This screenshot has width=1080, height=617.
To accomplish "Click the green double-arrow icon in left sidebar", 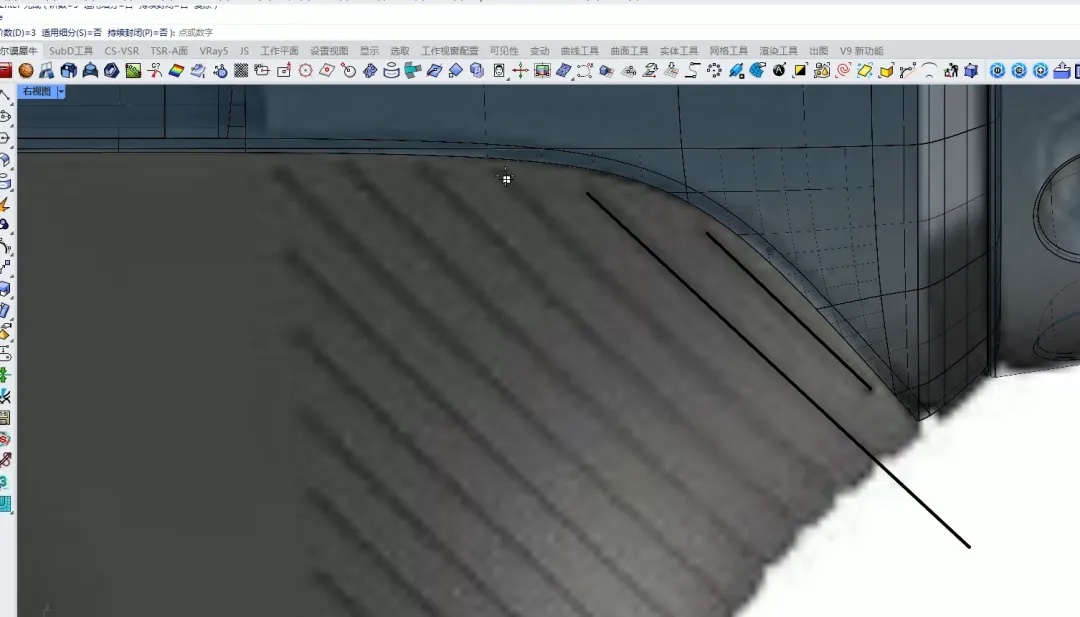I will (x=5, y=375).
